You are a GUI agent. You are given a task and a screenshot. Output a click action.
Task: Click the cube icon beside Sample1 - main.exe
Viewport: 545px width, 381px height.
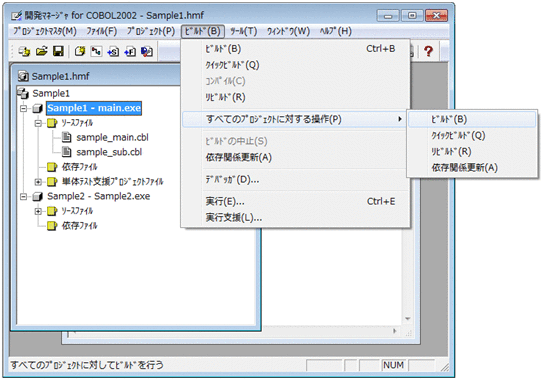(x=37, y=108)
